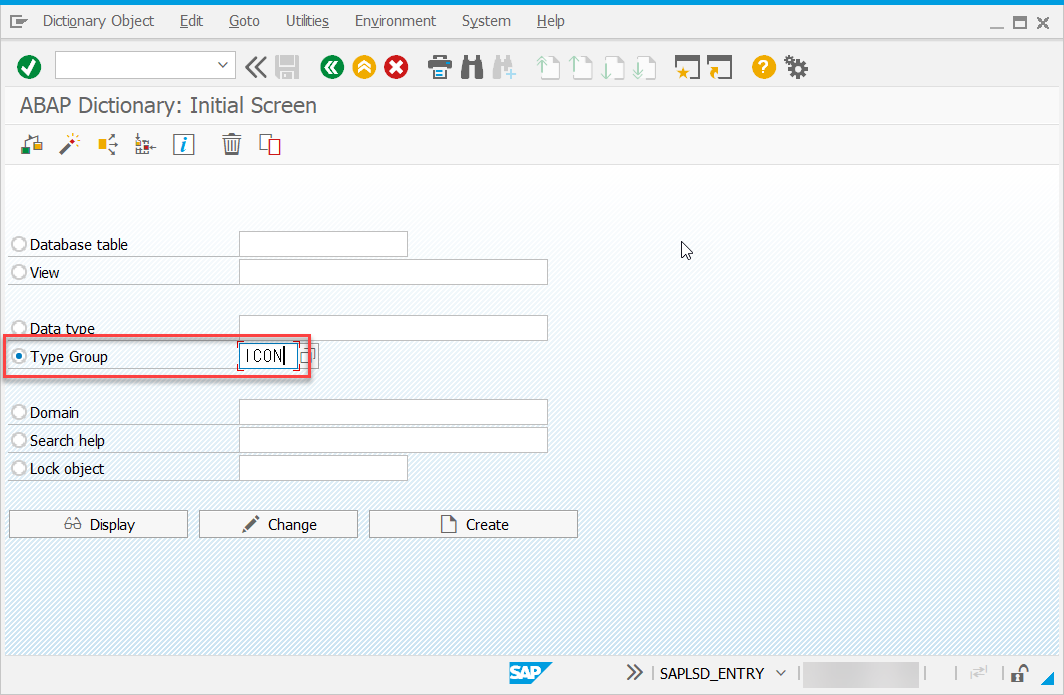Image resolution: width=1064 pixels, height=695 pixels.
Task: Open Find with binoculars icon
Action: (472, 67)
